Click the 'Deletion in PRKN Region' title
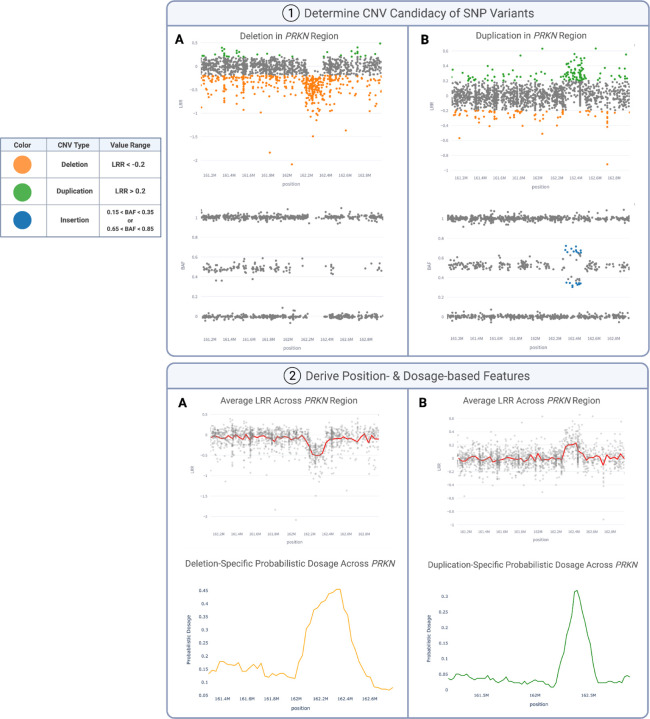Viewport: 650px width, 719px height. coord(289,36)
